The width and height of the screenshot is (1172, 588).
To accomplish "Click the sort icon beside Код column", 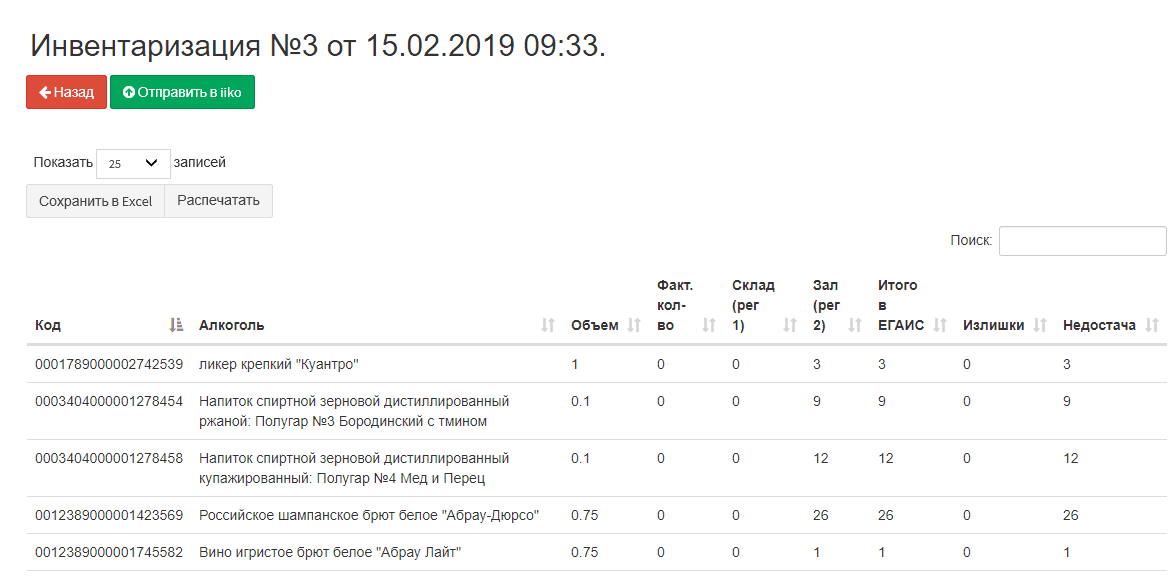I will click(x=176, y=325).
